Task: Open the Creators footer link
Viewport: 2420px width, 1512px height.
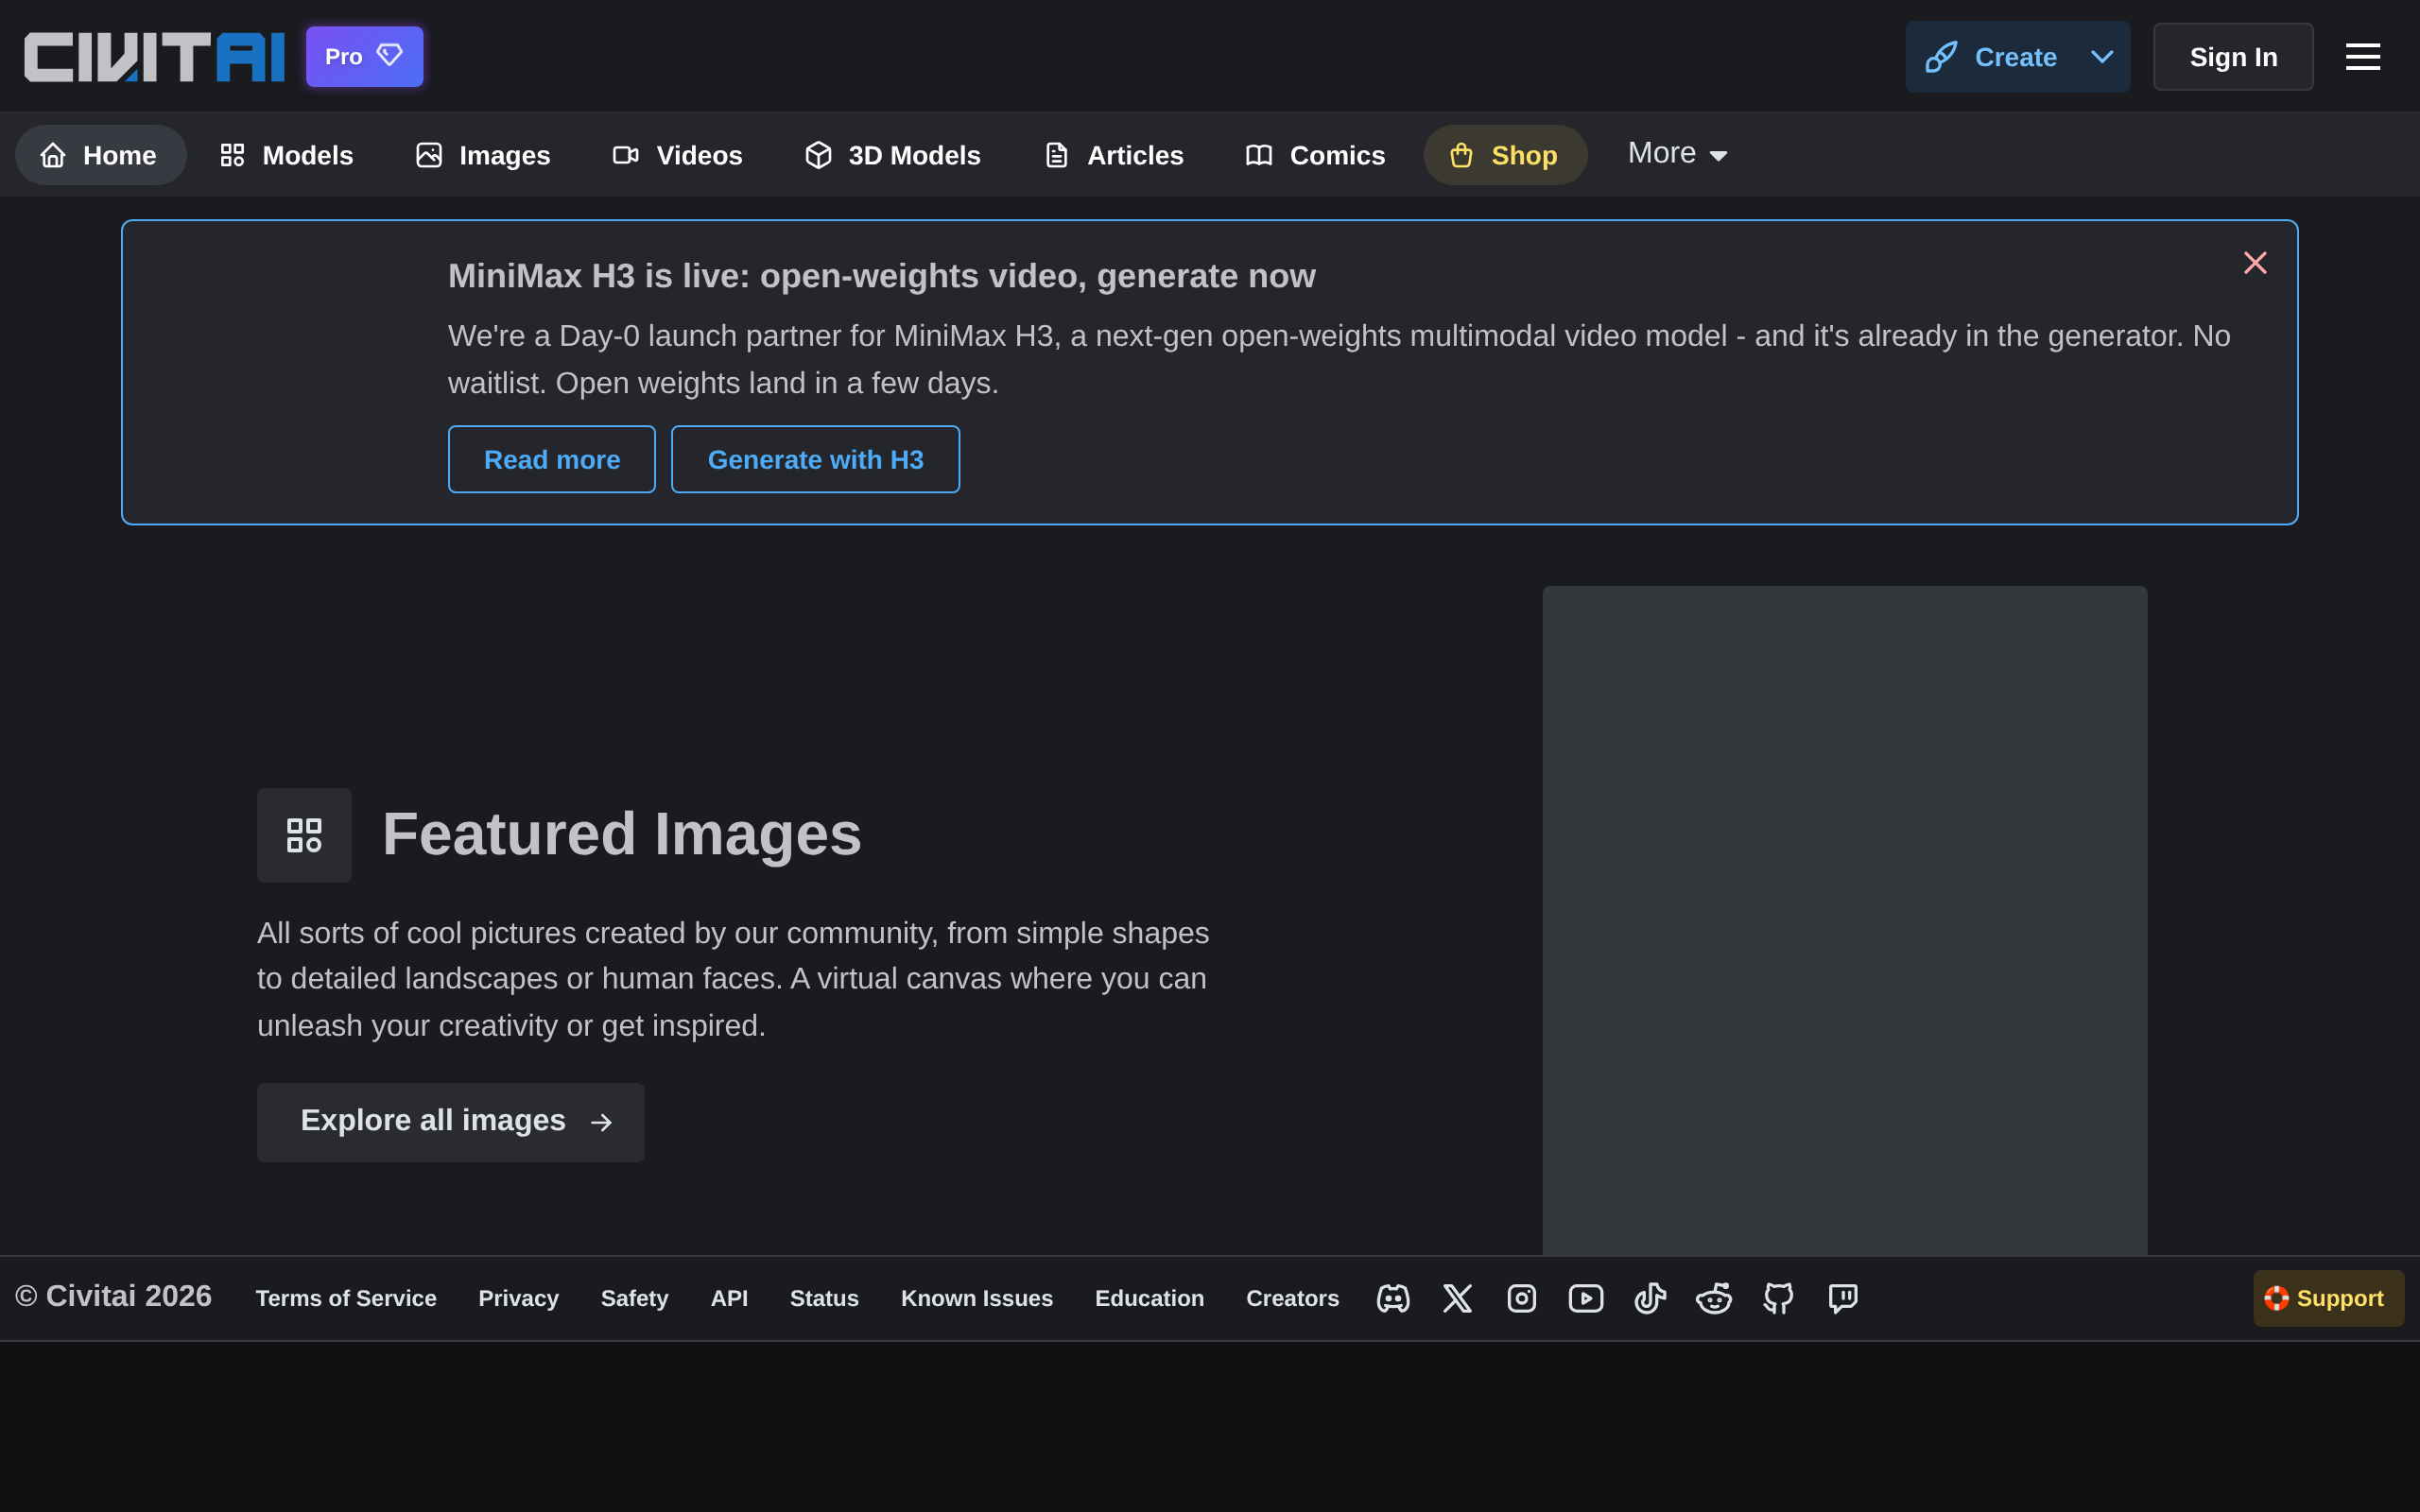Action: (x=1292, y=1298)
